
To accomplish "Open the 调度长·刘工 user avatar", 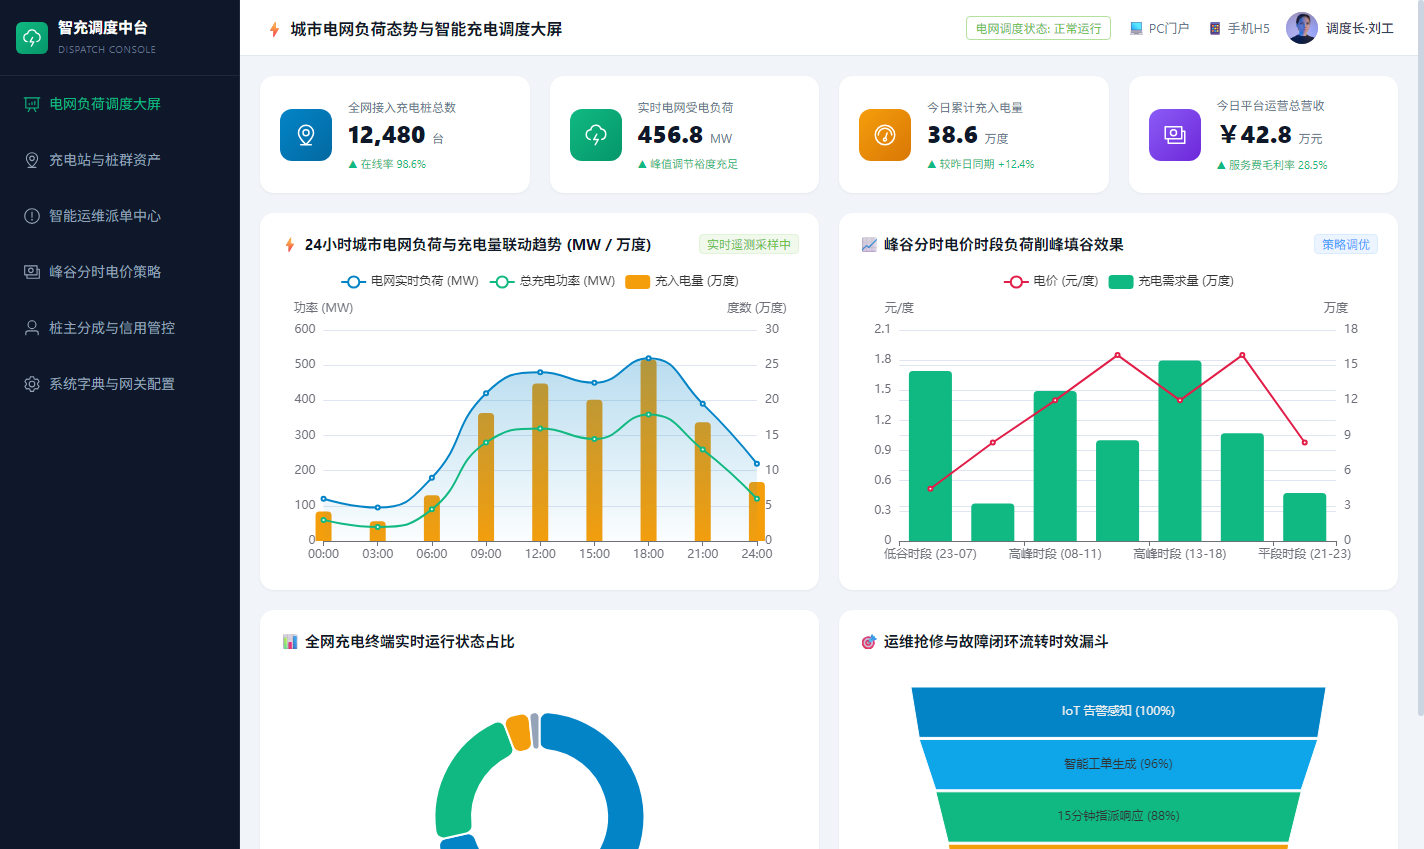I will 1302,28.
